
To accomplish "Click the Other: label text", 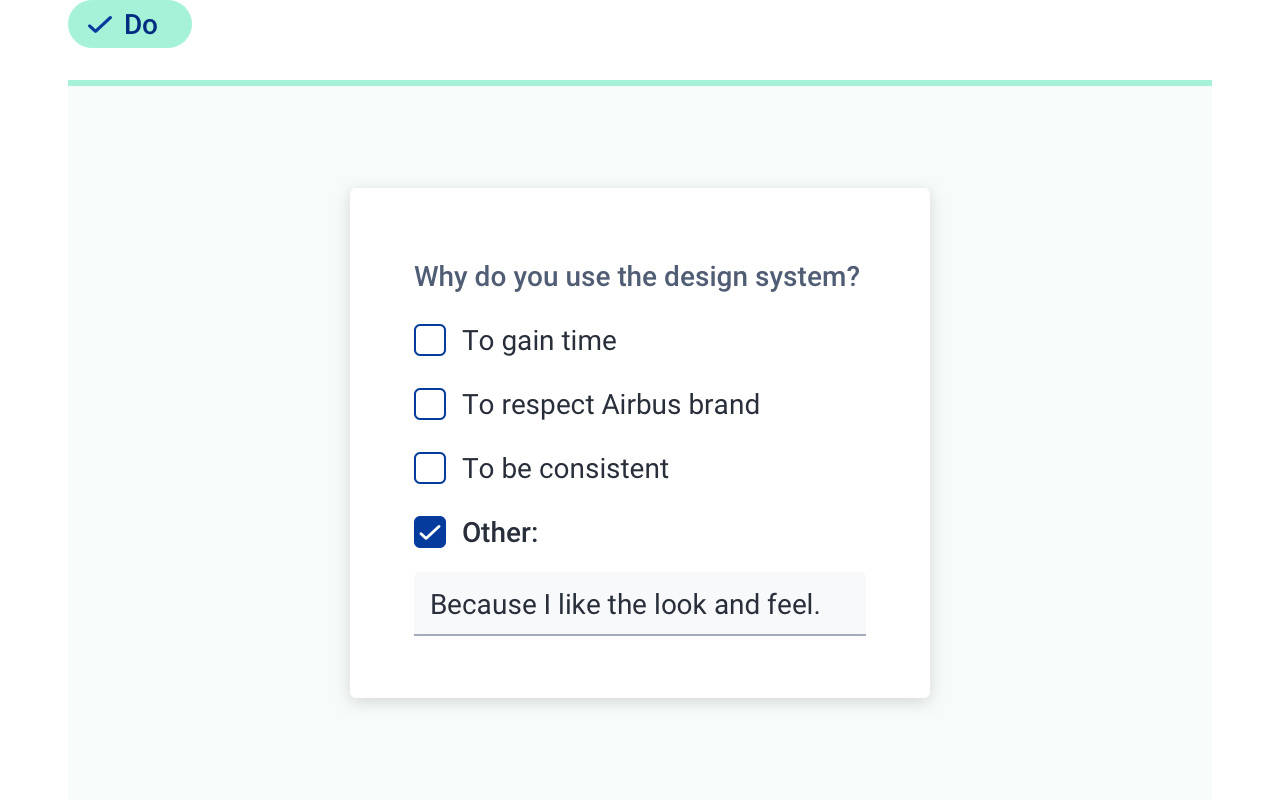I will click(500, 532).
